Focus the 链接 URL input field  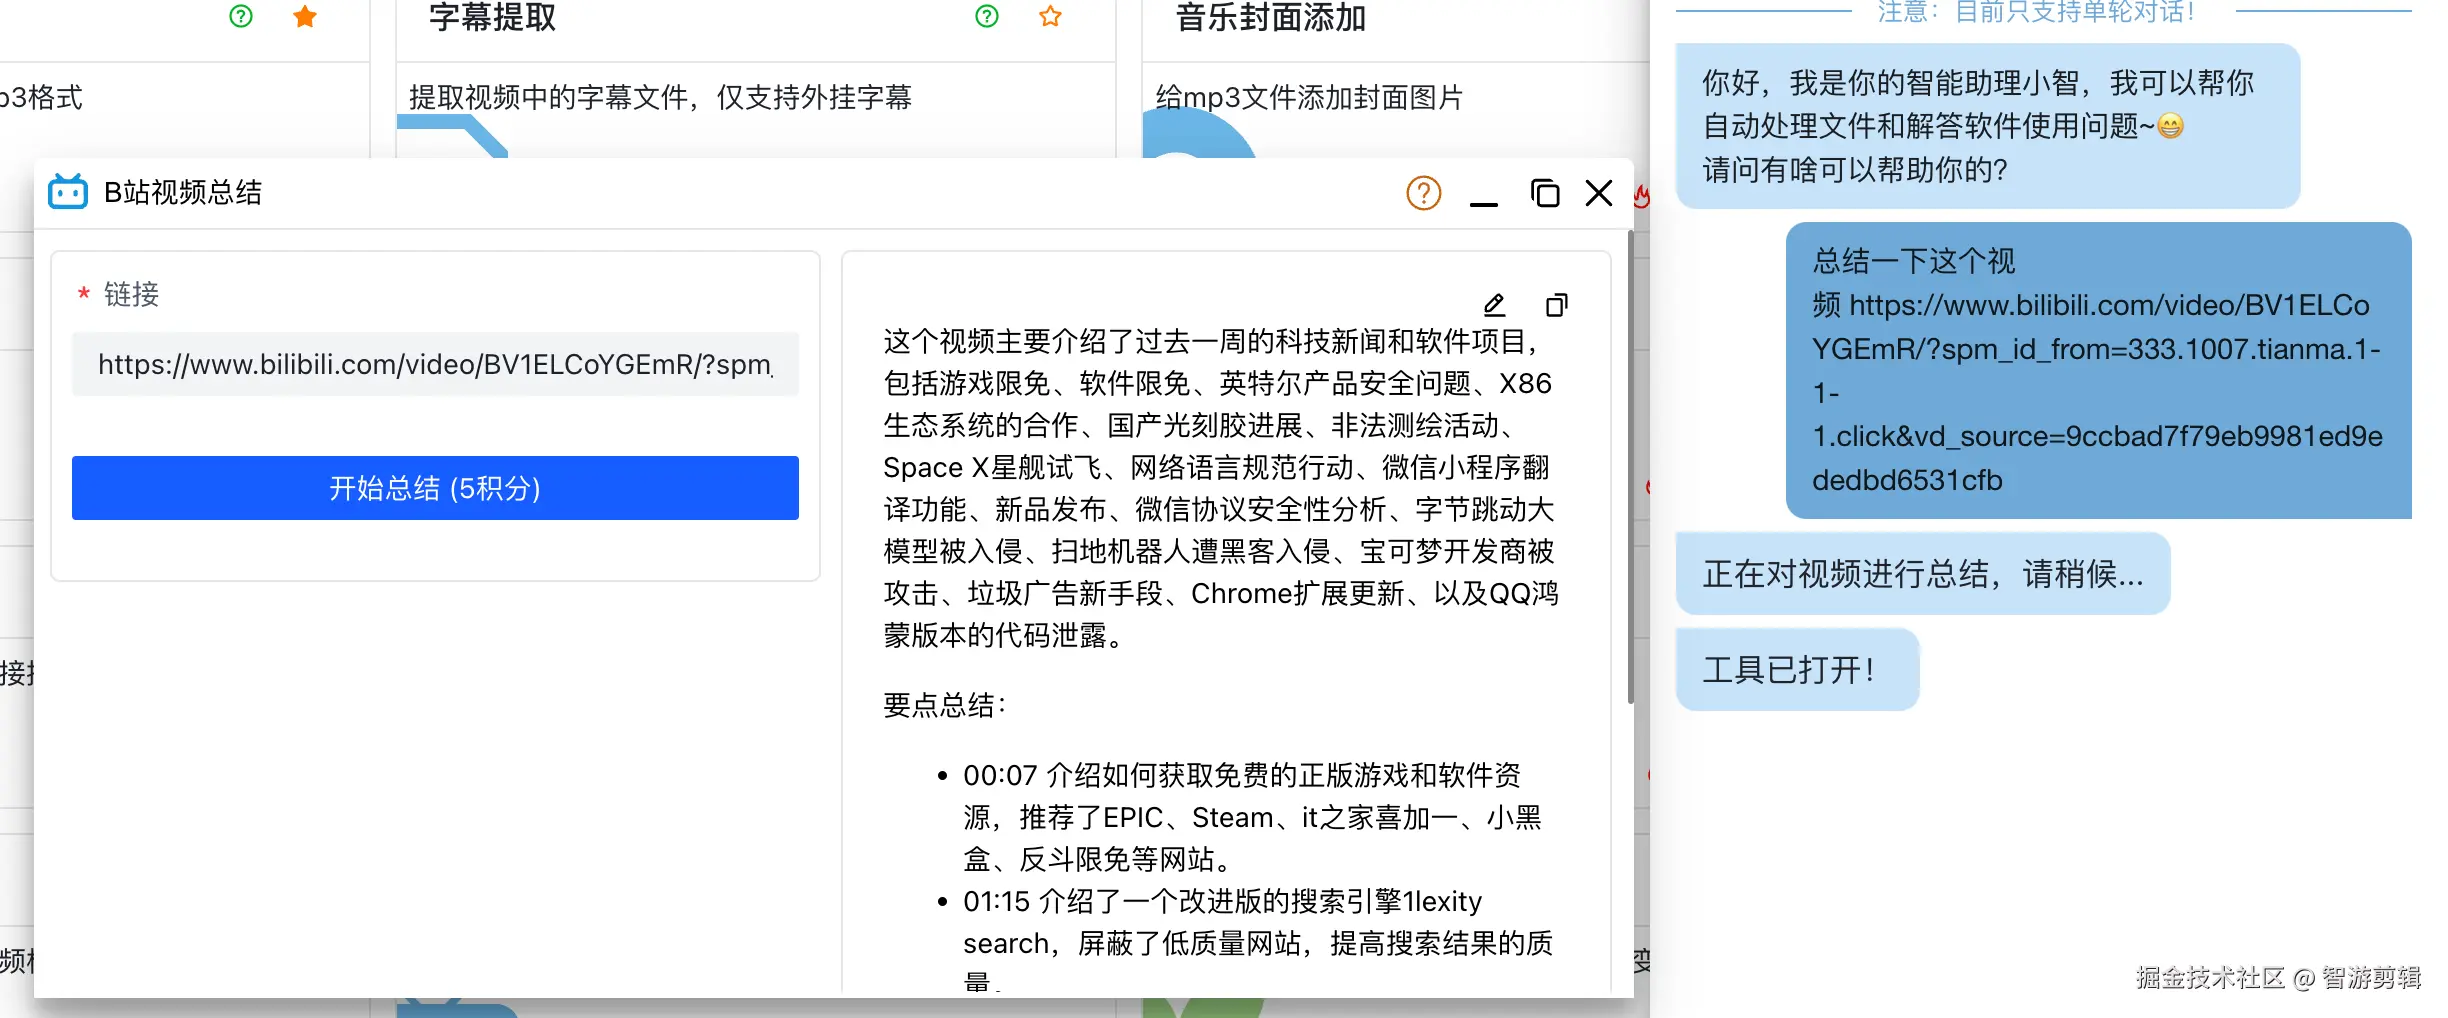point(435,364)
